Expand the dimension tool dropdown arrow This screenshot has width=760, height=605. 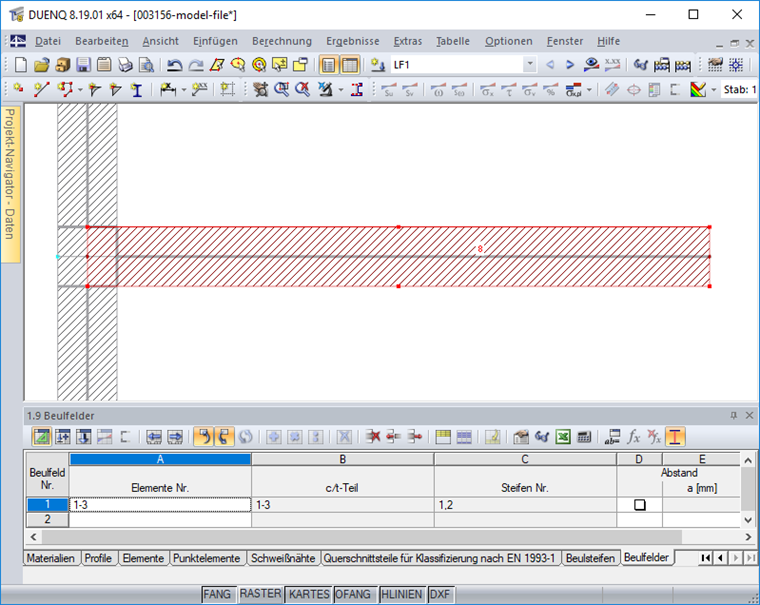pos(184,90)
